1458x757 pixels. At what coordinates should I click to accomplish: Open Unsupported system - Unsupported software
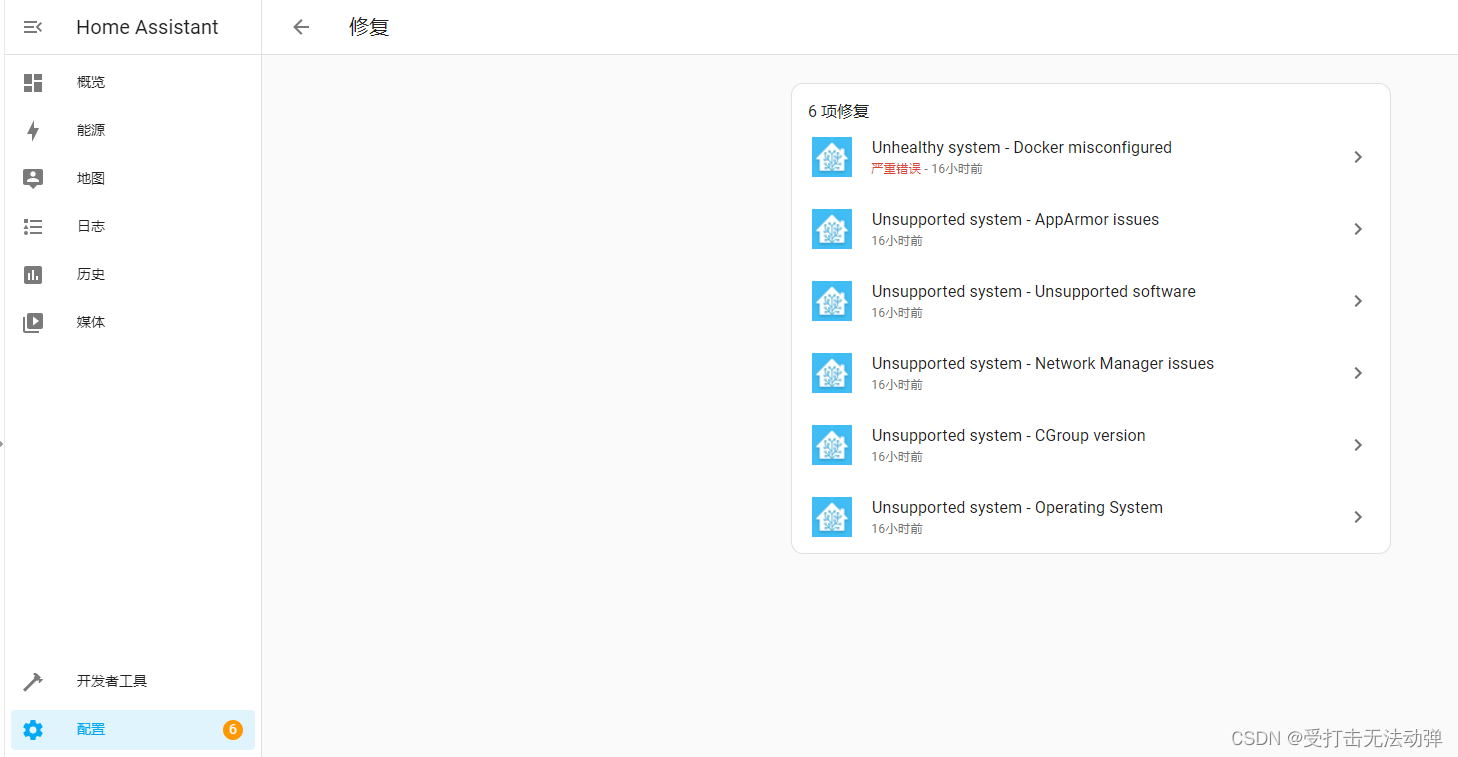[1091, 301]
